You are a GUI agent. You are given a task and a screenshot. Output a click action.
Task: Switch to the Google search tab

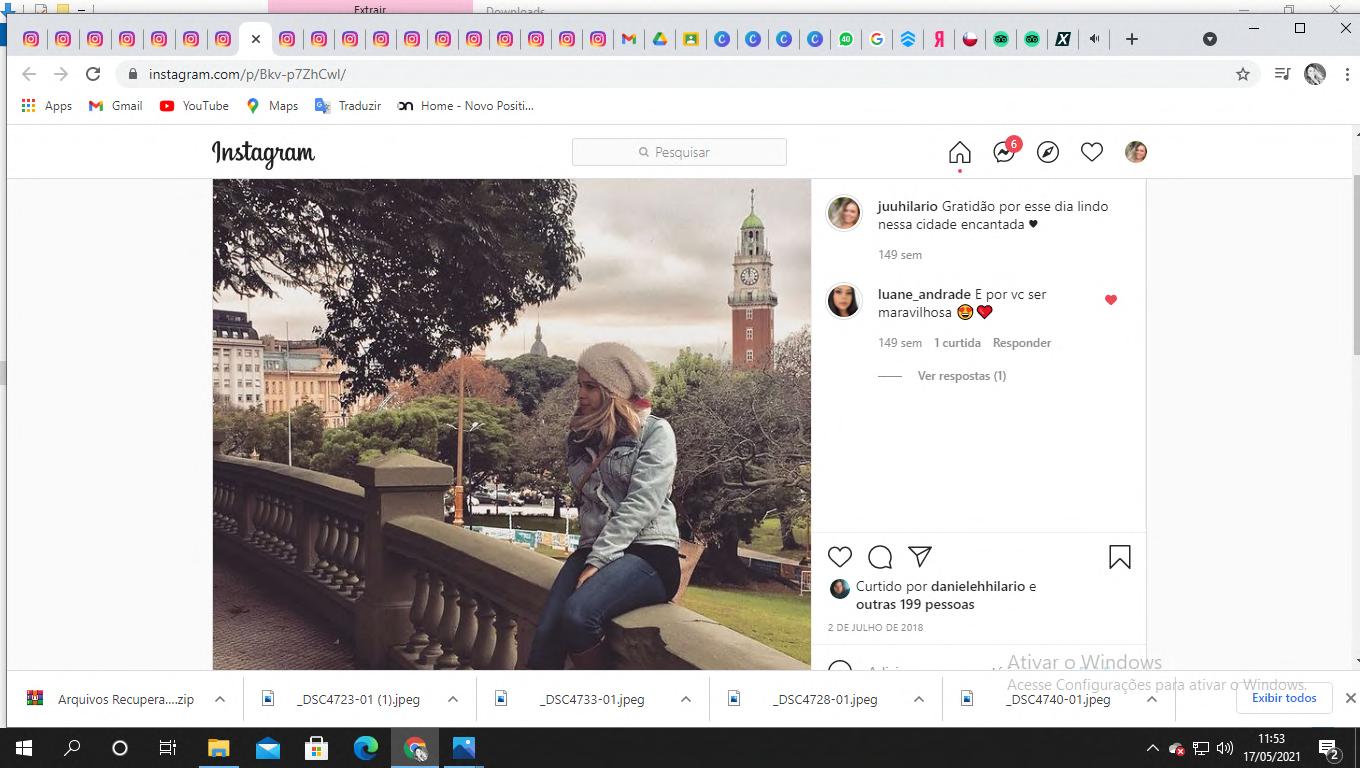pyautogui.click(x=877, y=39)
